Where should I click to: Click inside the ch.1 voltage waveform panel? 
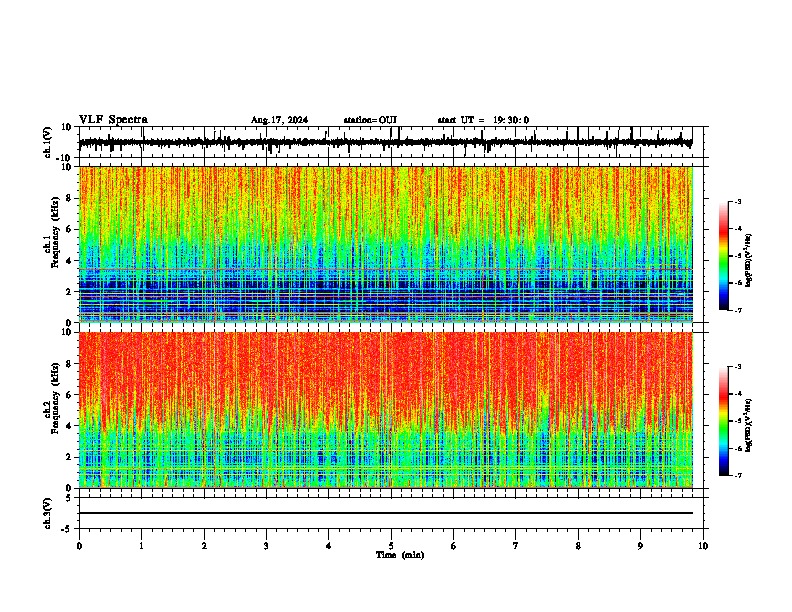(391, 142)
